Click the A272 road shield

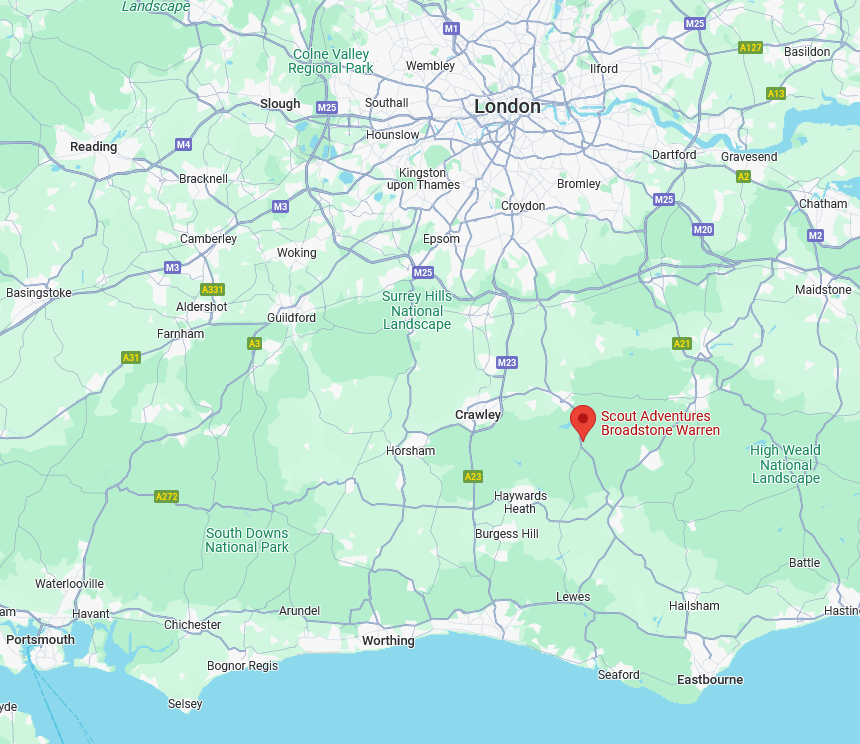point(167,496)
